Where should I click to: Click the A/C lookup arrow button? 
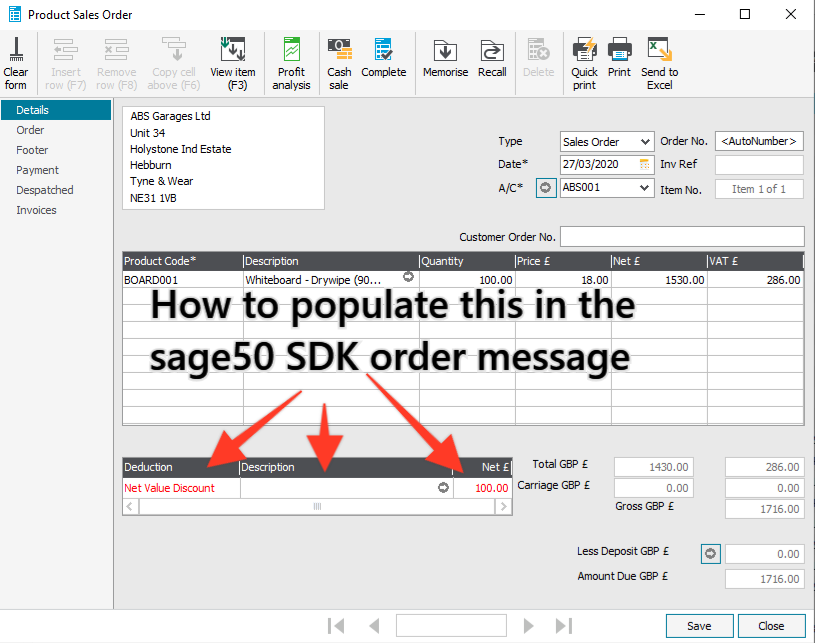coord(546,188)
